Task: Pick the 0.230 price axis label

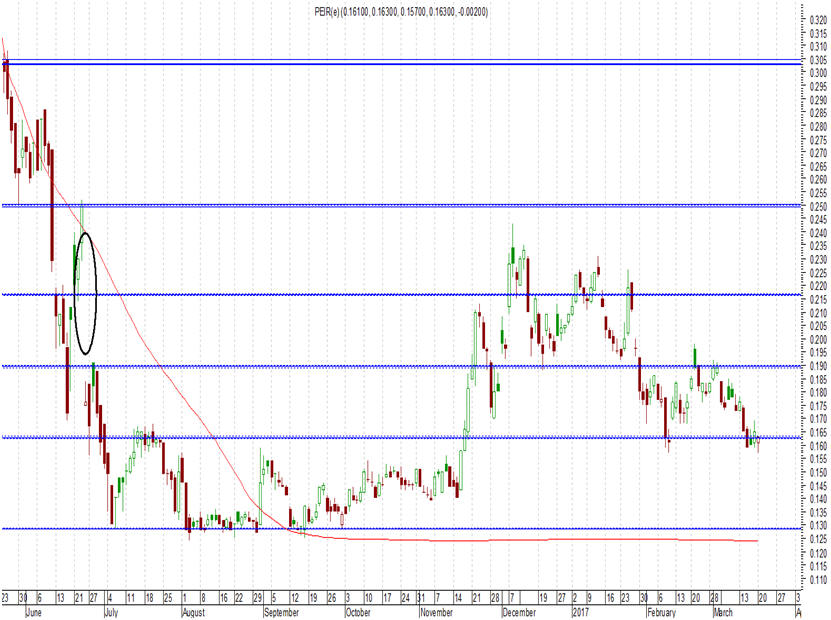Action: click(818, 260)
